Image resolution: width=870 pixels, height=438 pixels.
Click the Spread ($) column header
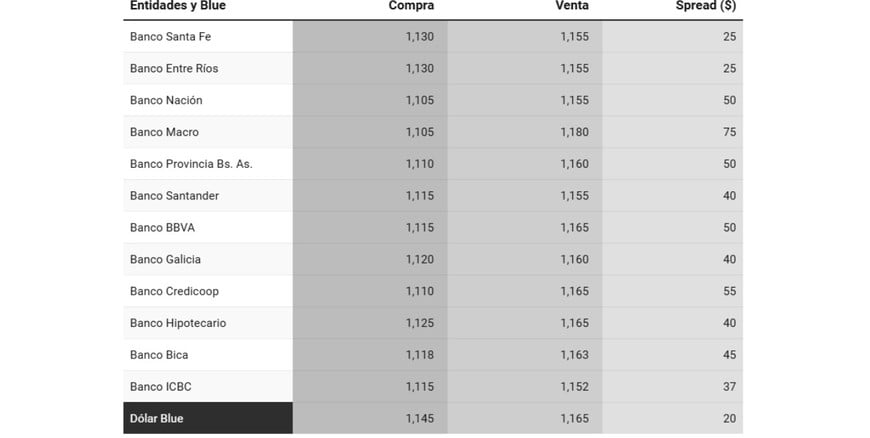(706, 6)
